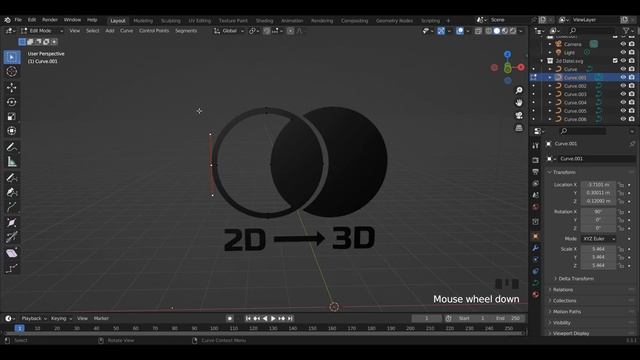Viewport: 640px width, 360px height.
Task: Open the Render properties tab
Action: pyautogui.click(x=536, y=160)
